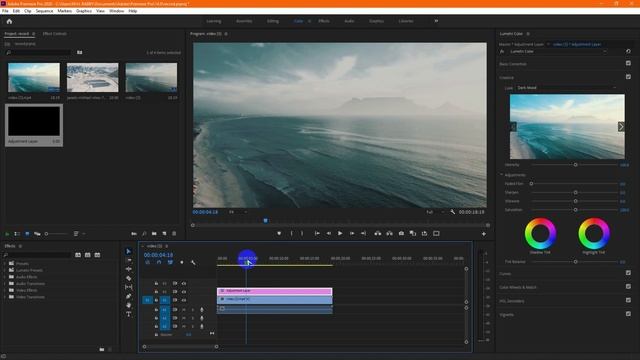Click the Lumetri Color section heading Curves

tap(505, 273)
